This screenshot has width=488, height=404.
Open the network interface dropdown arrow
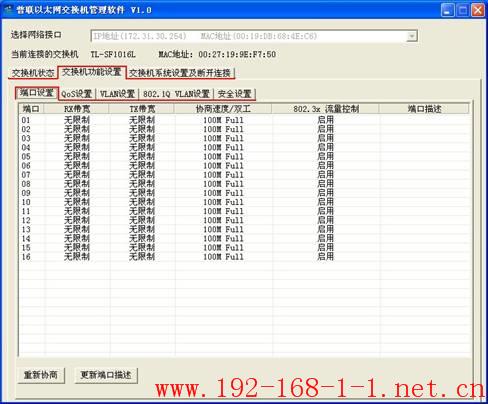tap(412, 36)
